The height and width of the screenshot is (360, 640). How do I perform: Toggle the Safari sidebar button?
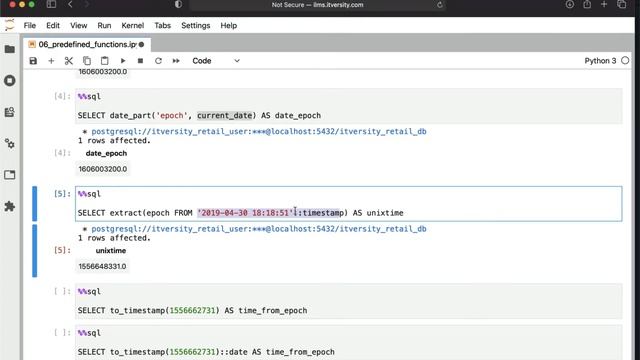(x=51, y=4)
